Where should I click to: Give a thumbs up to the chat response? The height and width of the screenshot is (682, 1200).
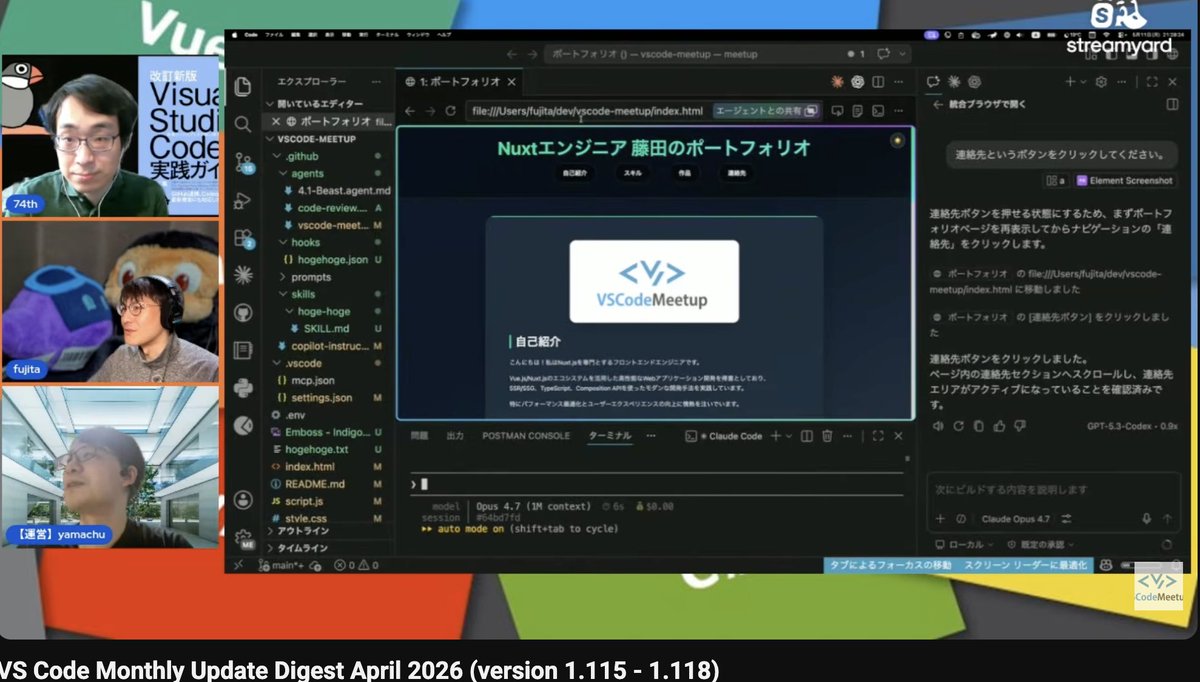(x=1000, y=426)
